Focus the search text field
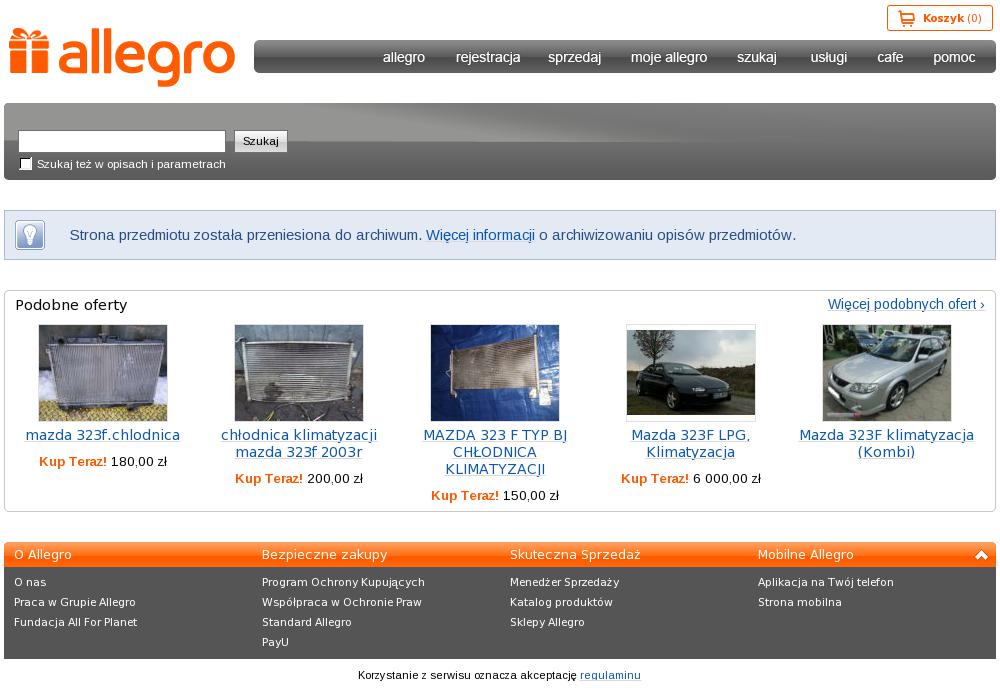Viewport: 1000px width, 695px height. click(x=122, y=141)
